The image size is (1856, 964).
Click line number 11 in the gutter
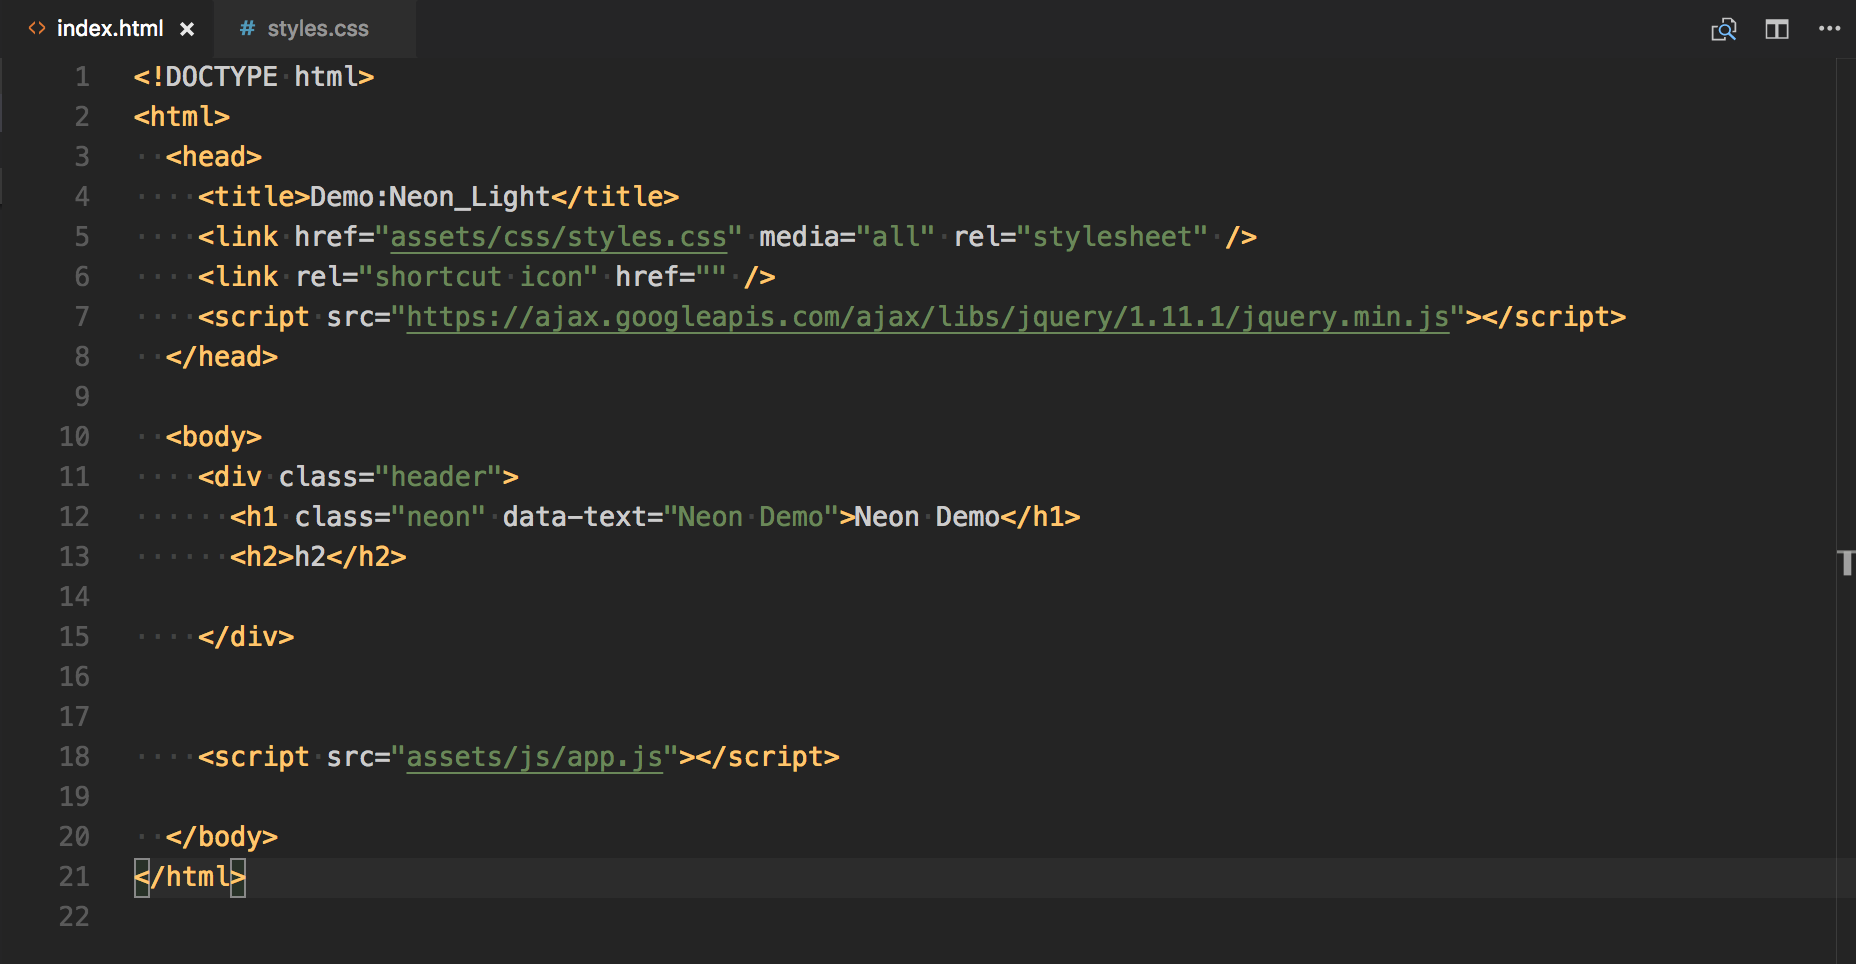point(75,477)
